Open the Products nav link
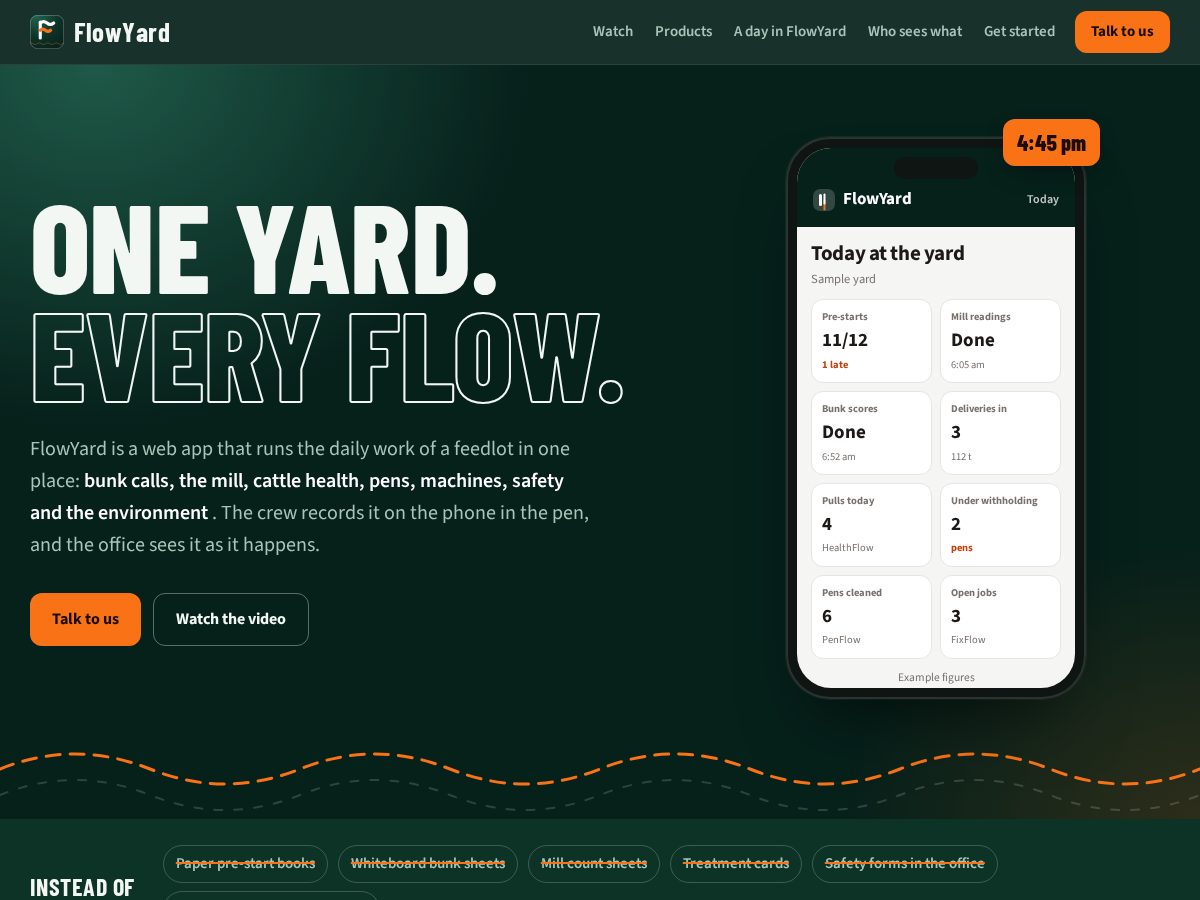Viewport: 1200px width, 900px height. pos(684,31)
